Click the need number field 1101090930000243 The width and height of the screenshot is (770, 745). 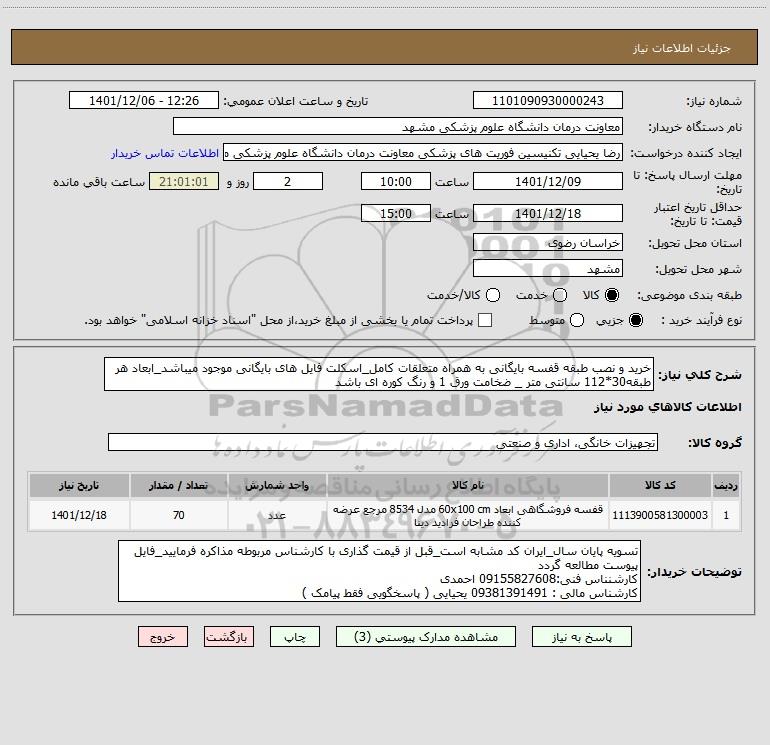pos(548,100)
